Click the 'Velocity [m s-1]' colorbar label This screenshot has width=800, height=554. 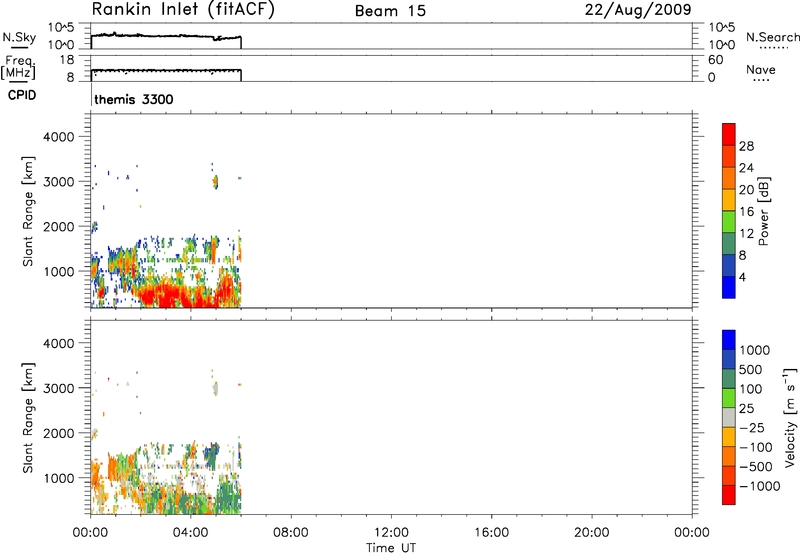[x=789, y=417]
